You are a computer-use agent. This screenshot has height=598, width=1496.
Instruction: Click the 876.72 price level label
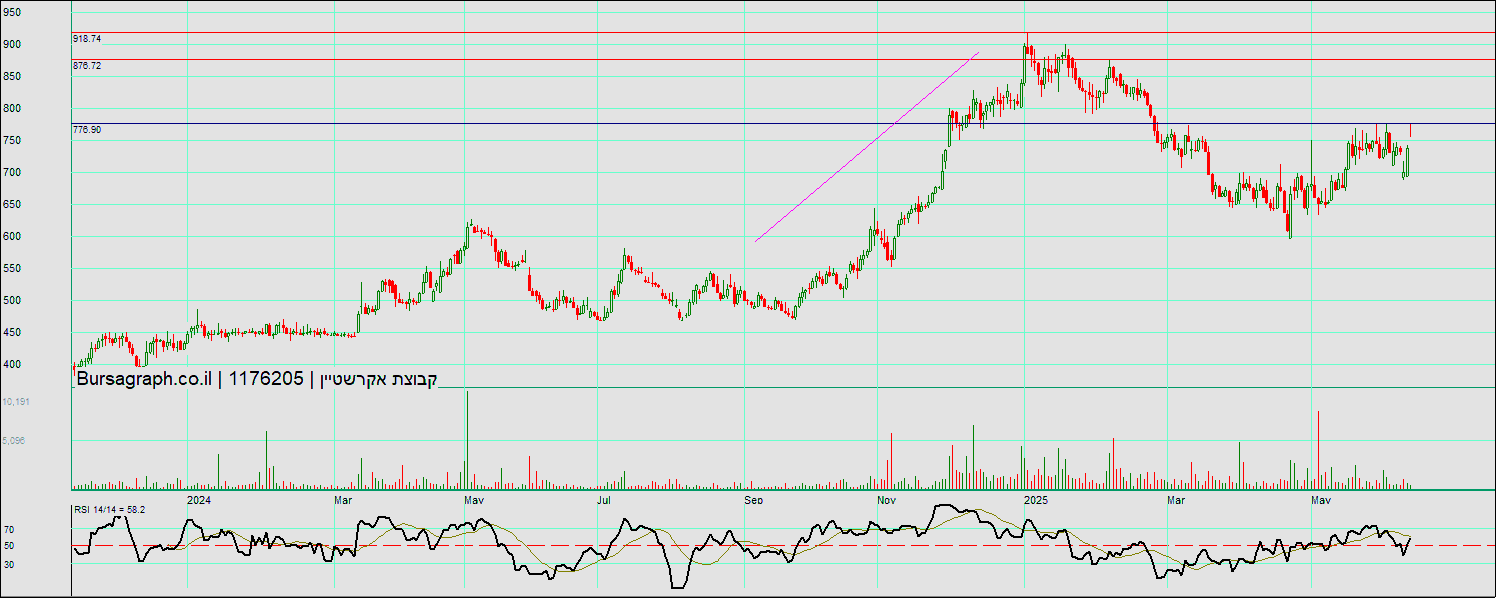pyautogui.click(x=87, y=65)
